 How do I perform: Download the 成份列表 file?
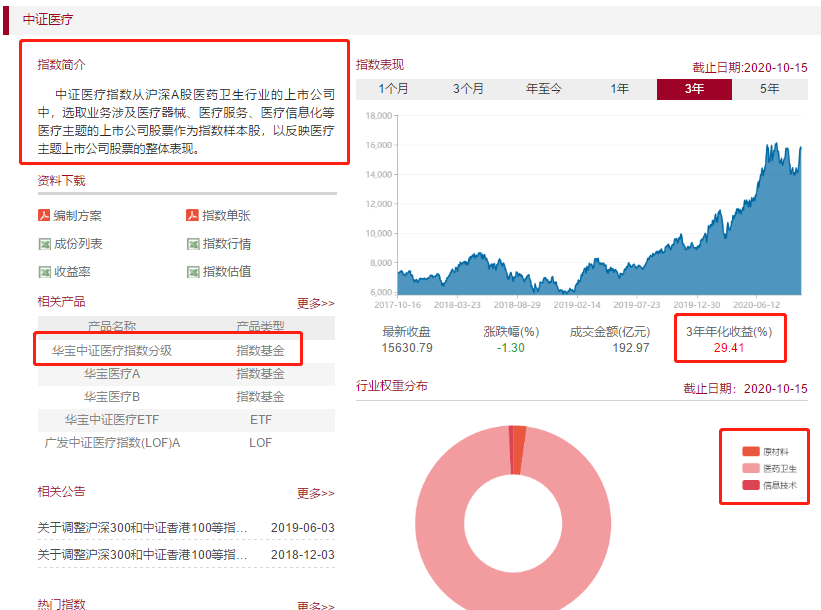(x=78, y=244)
